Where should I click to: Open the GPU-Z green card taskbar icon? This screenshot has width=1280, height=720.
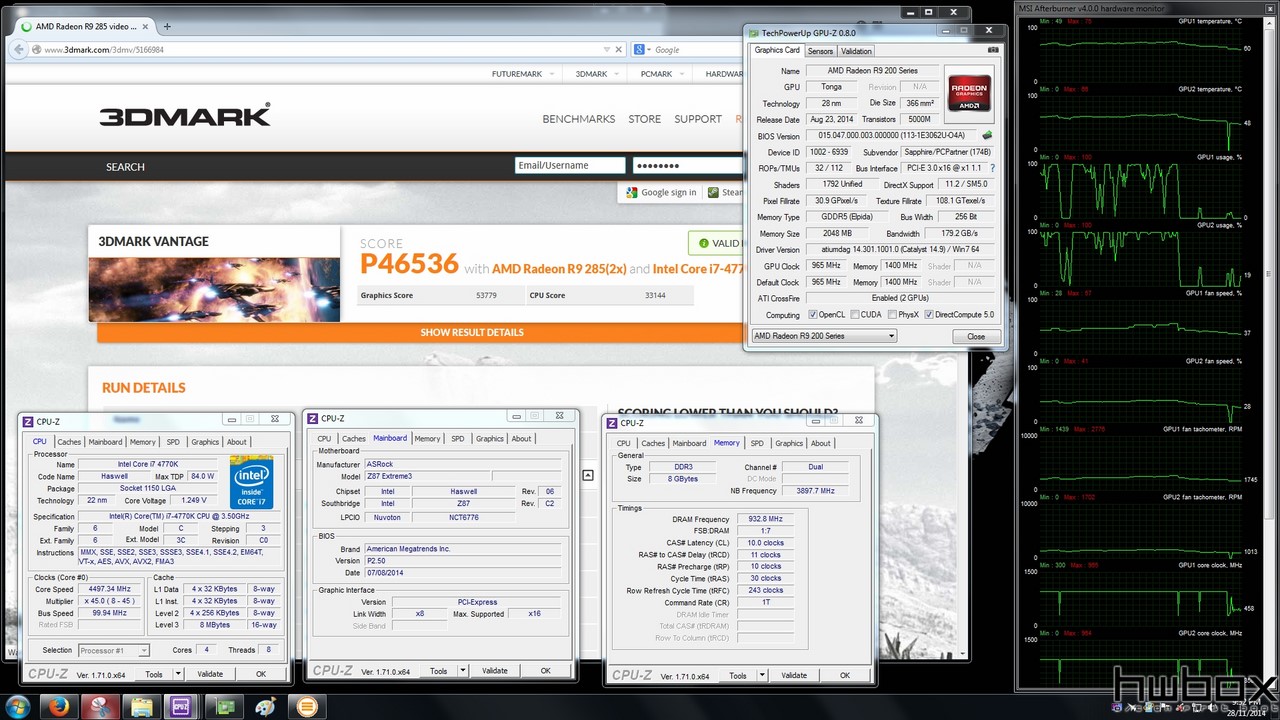click(224, 707)
